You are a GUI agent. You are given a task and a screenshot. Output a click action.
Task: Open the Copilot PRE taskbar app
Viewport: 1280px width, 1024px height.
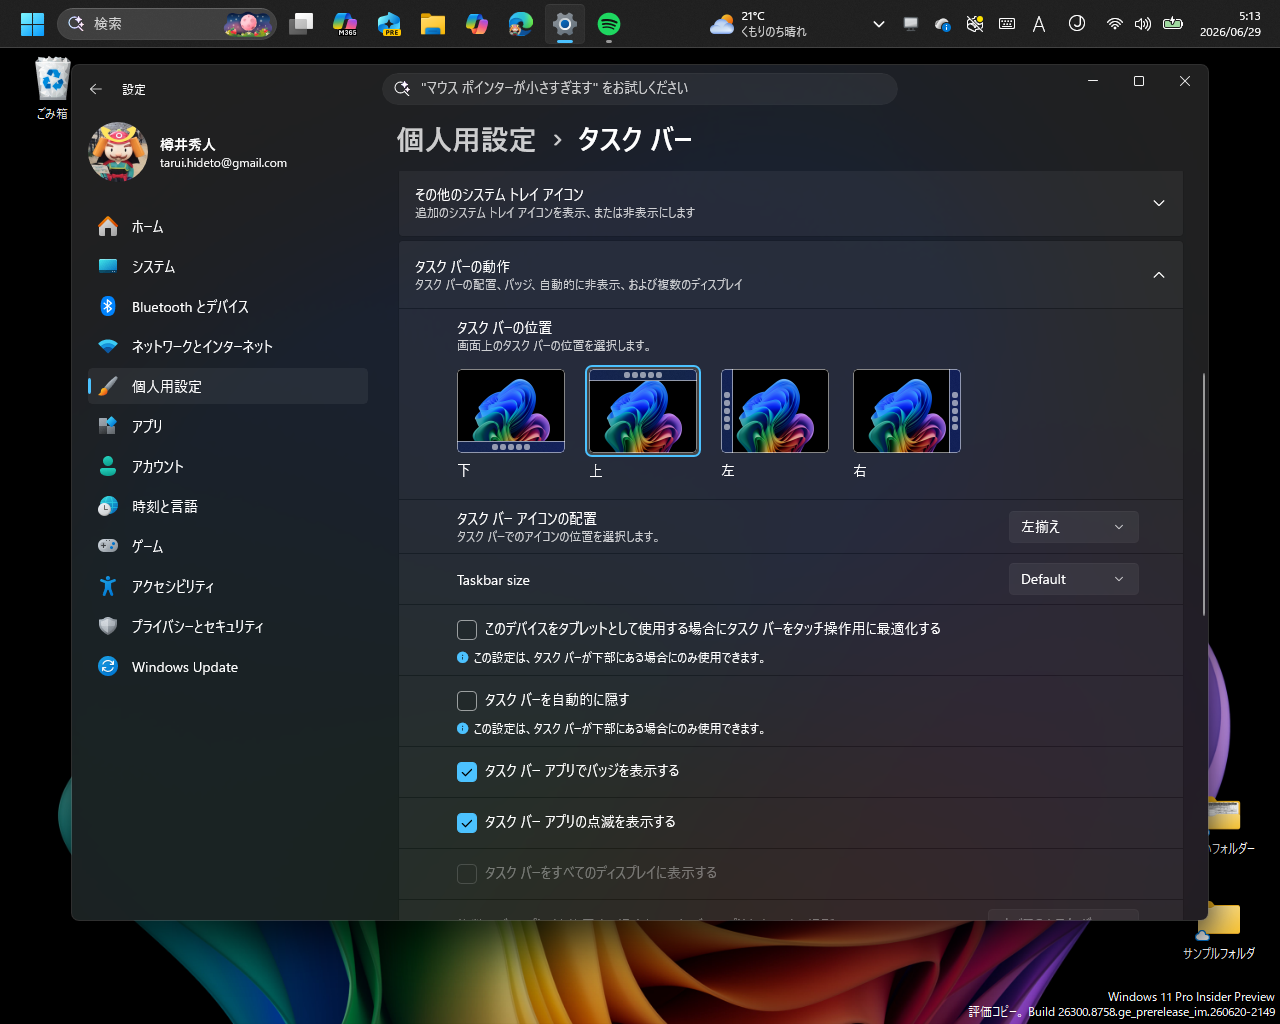coord(389,24)
